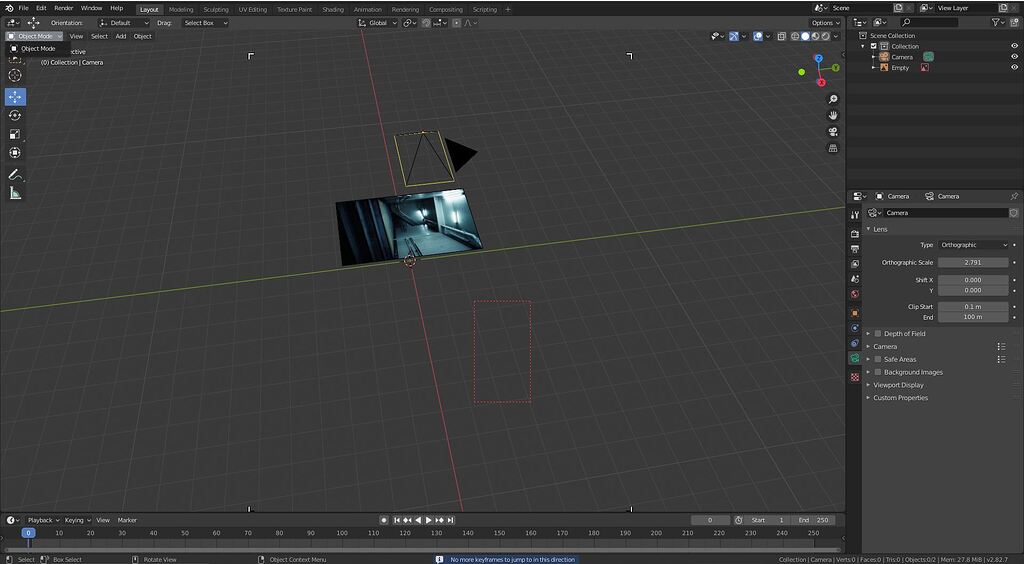1024x564 pixels.
Task: Open the Options dropdown in the viewport header
Action: pyautogui.click(x=825, y=23)
